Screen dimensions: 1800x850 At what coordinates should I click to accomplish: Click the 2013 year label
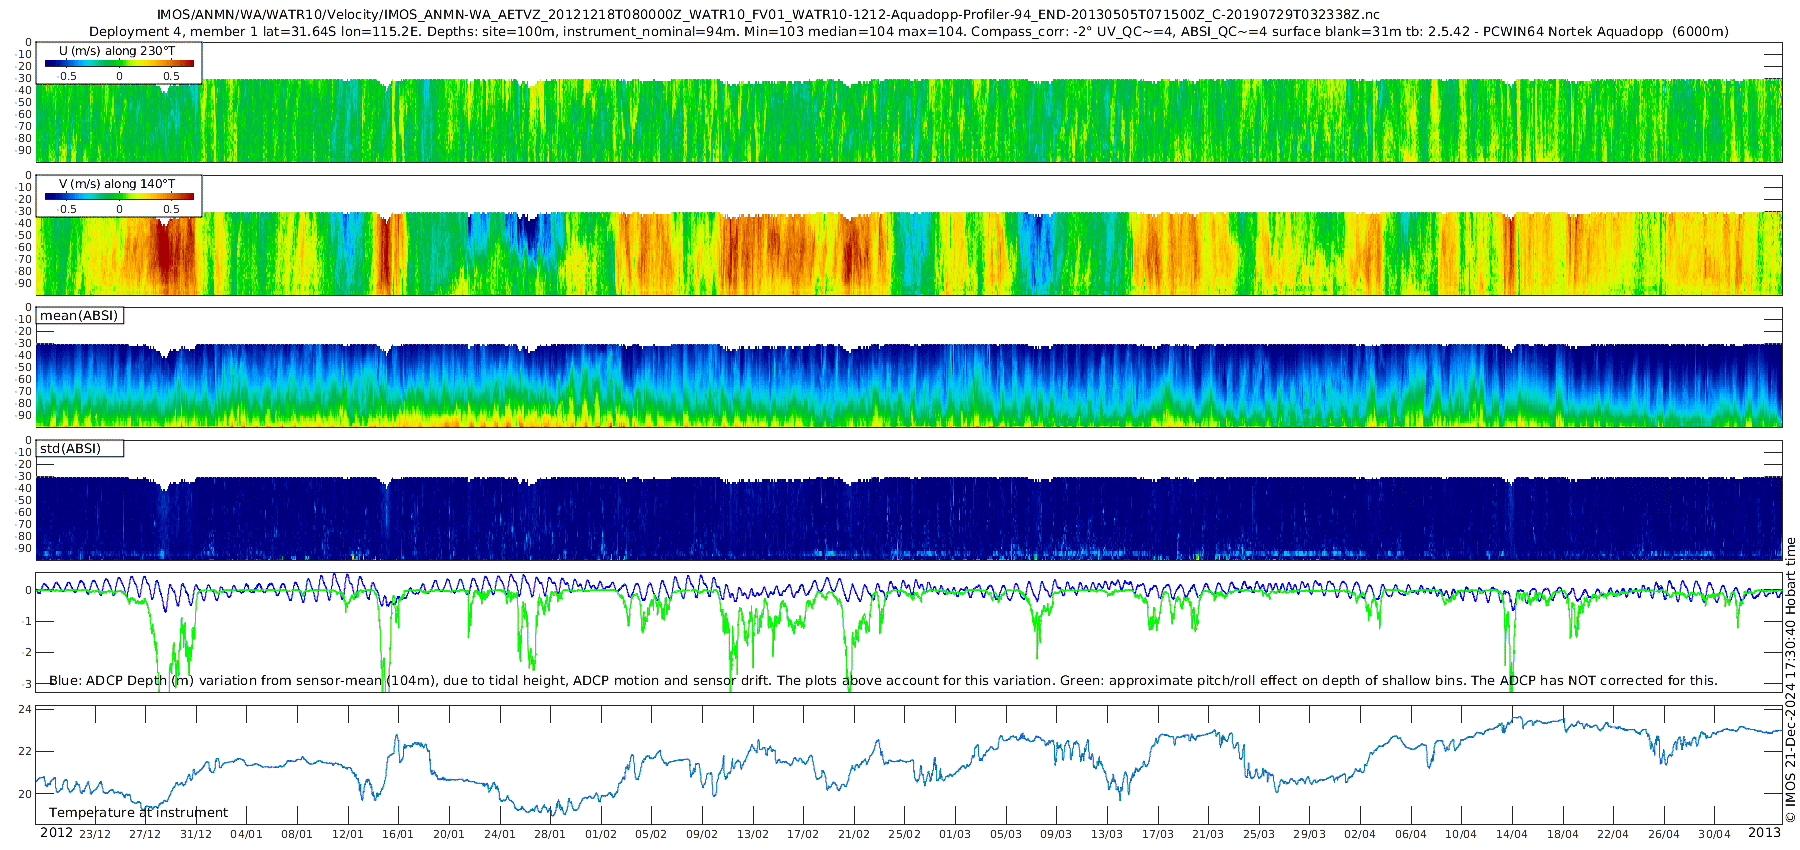click(1764, 834)
